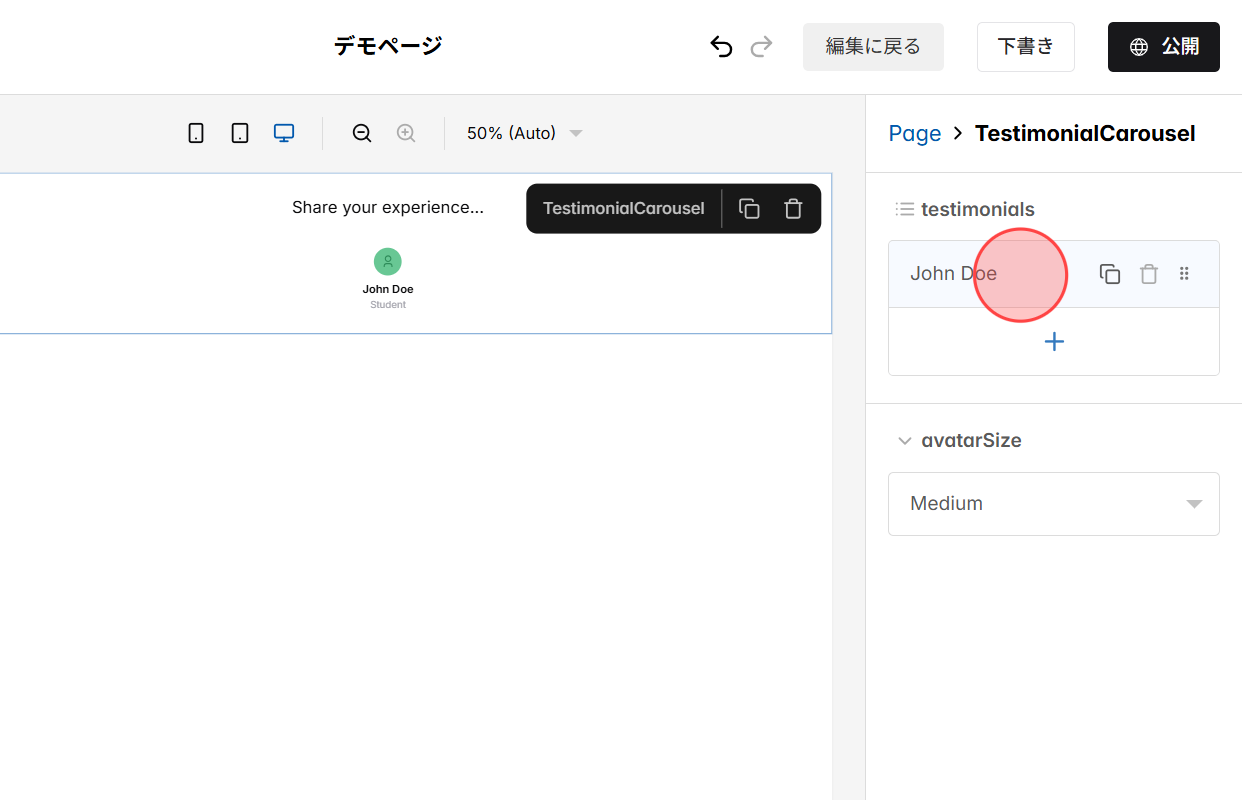This screenshot has width=1242, height=800.
Task: Delete the John Doe testimonial item
Action: 1148,273
